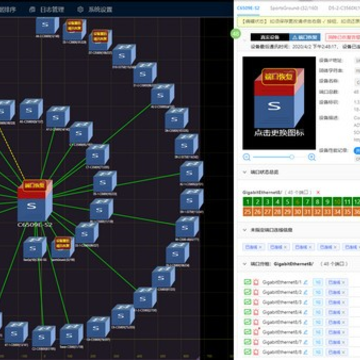Image resolution: width=360 pixels, height=360 pixels.
Task: Click the GigabitEthernet8/6 port name
Action: click(x=282, y=332)
